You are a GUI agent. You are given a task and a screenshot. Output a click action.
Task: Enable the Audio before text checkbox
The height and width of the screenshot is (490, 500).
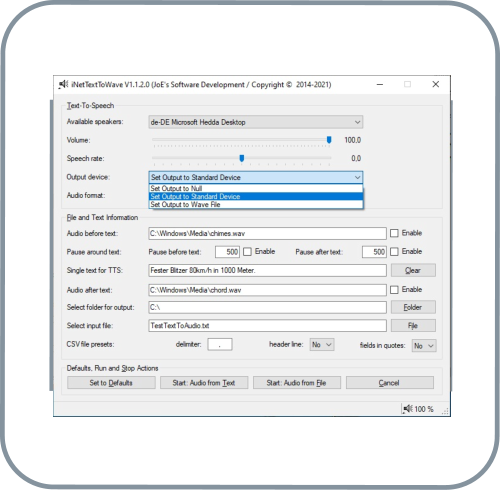coord(394,233)
